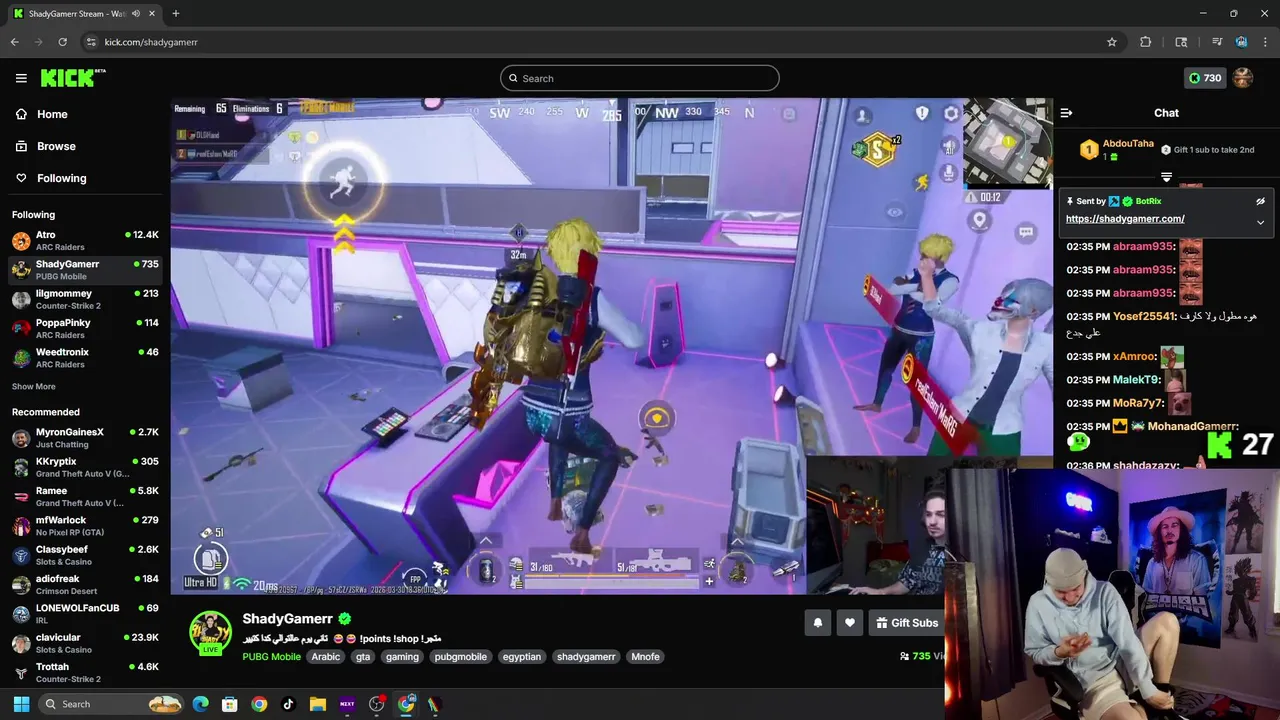
Task: Open Trottah's Counter-Strike 2 channel
Action: pyautogui.click(x=85, y=672)
